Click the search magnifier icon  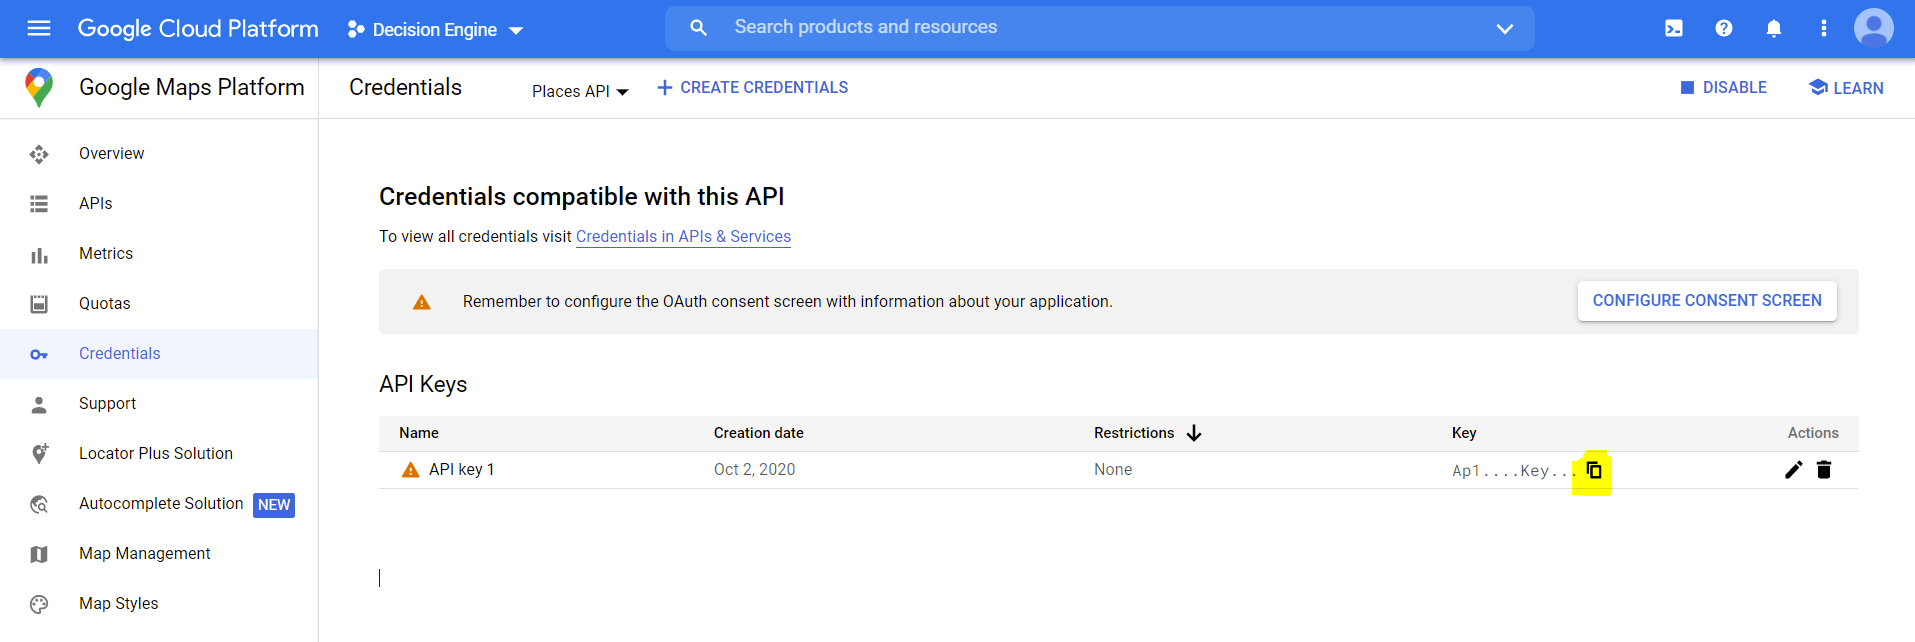tap(699, 28)
